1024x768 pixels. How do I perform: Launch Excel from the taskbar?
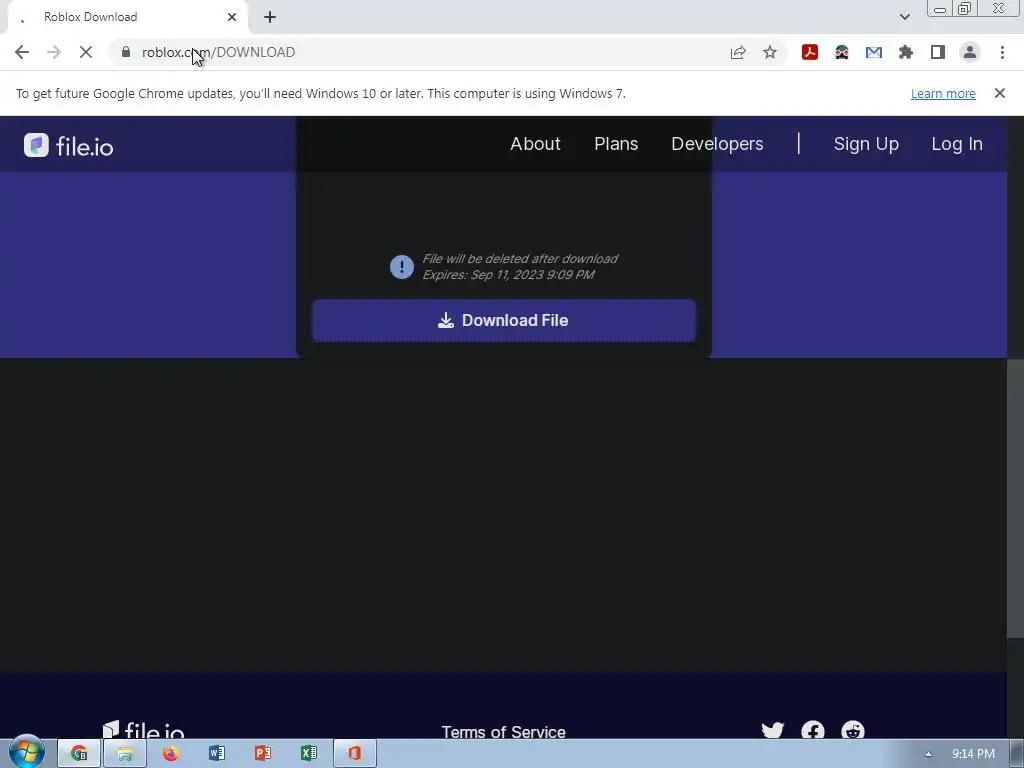tap(309, 753)
